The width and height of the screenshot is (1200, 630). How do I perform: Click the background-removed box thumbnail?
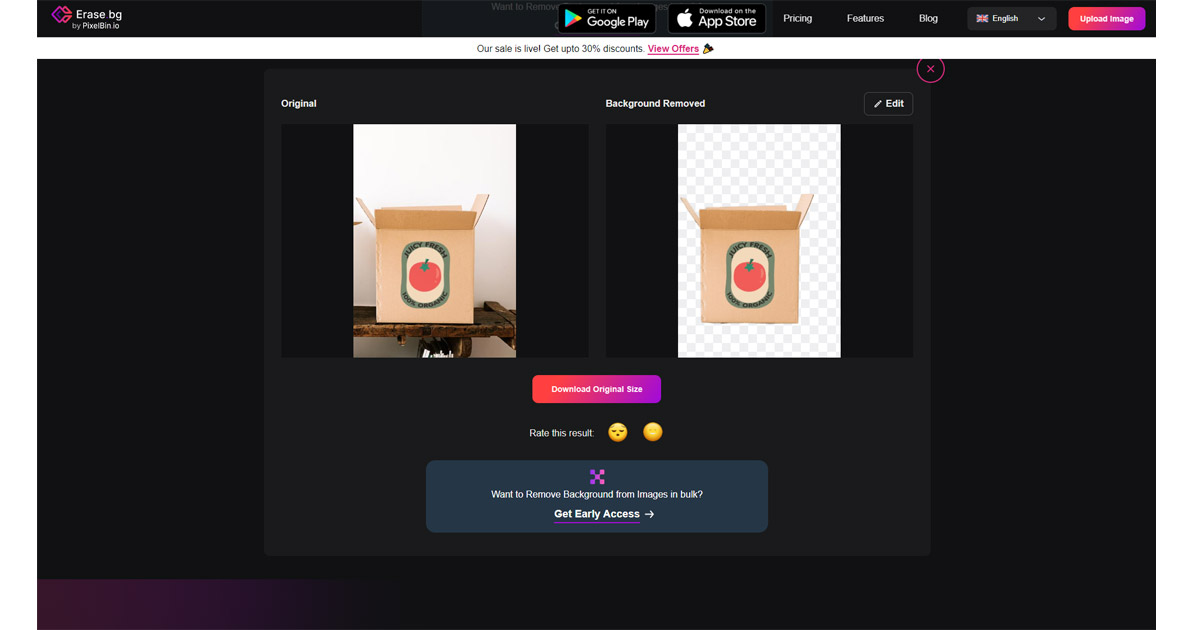tap(759, 241)
